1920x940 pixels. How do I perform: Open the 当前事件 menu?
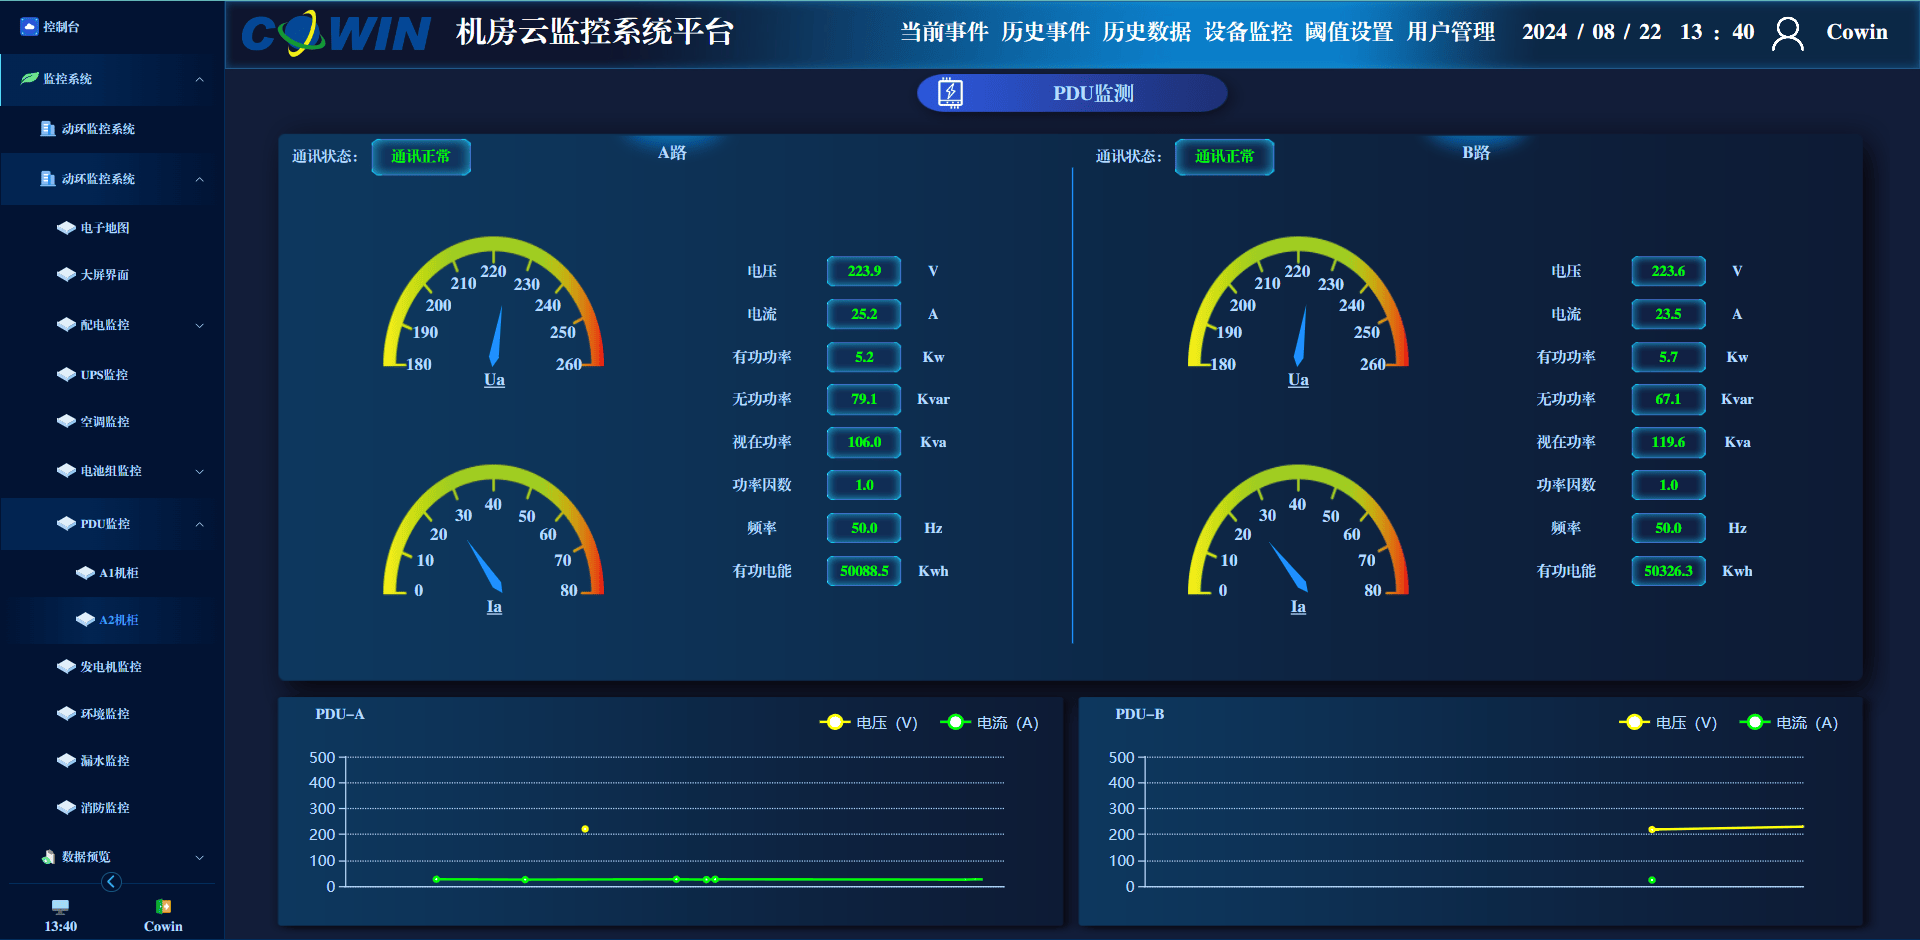[944, 32]
